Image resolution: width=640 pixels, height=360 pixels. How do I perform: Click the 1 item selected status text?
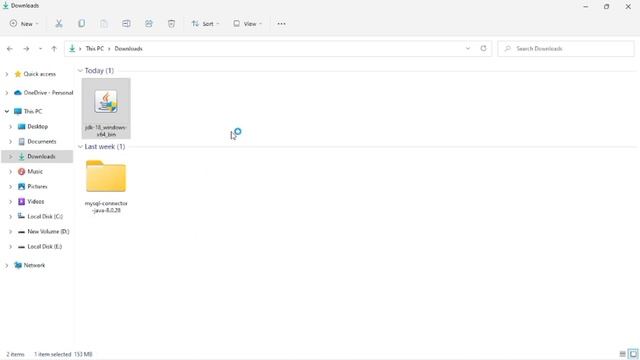click(53, 354)
